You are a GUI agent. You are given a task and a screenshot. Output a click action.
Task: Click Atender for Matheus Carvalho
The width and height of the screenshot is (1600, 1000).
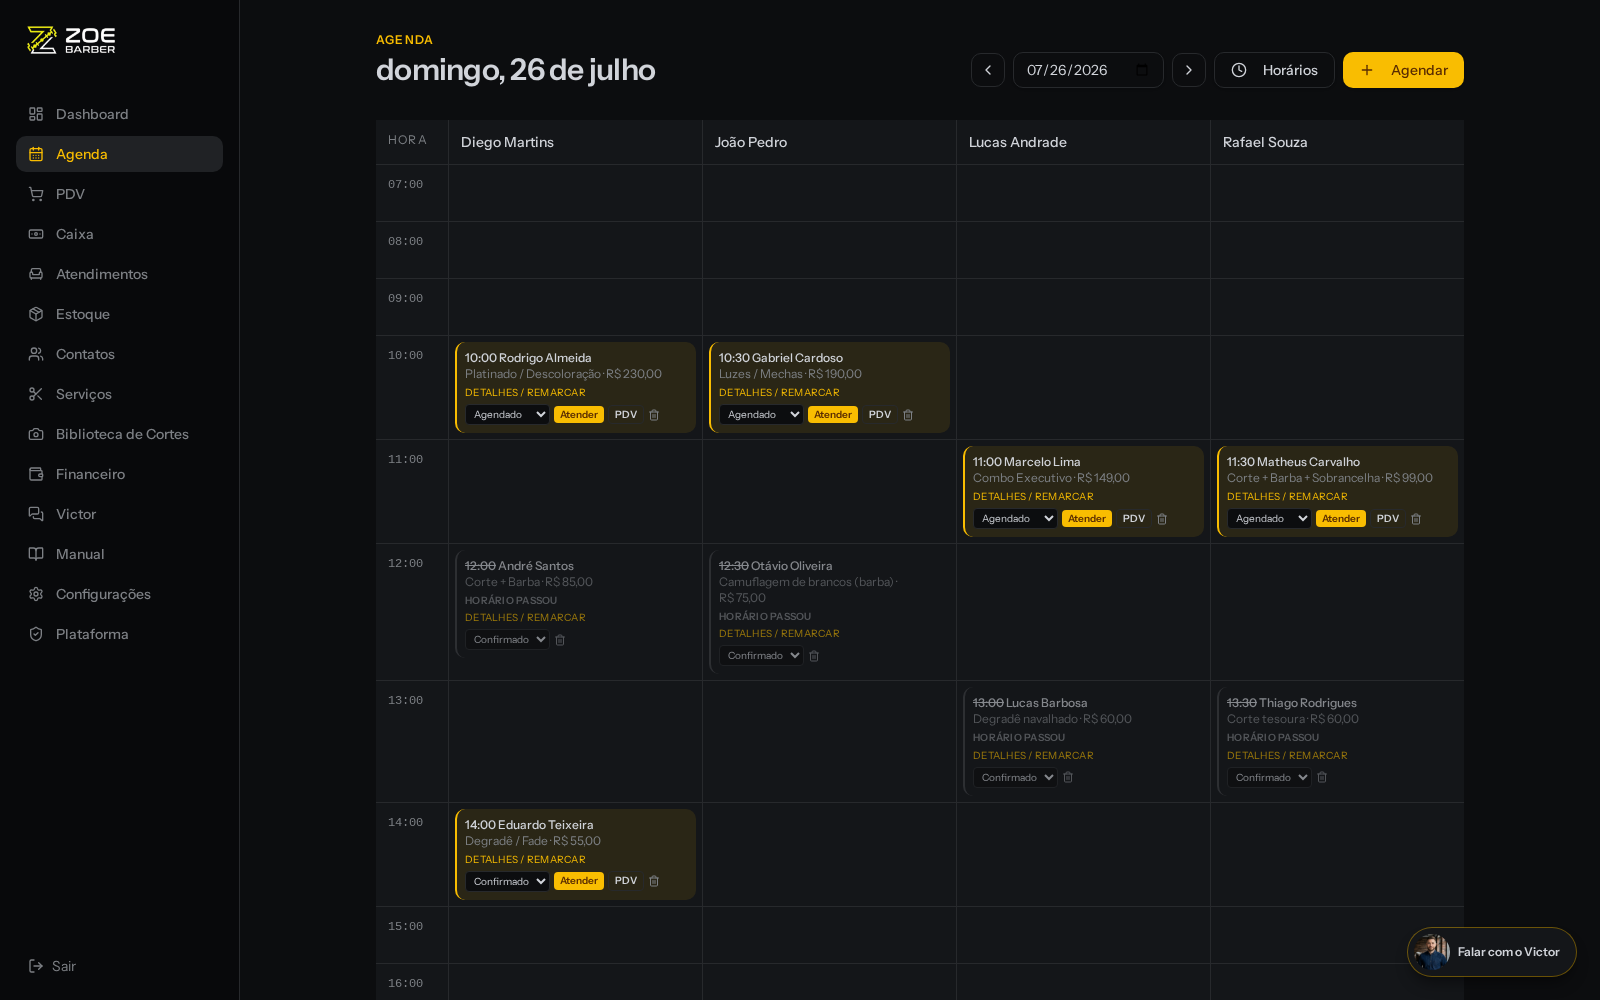coord(1341,519)
